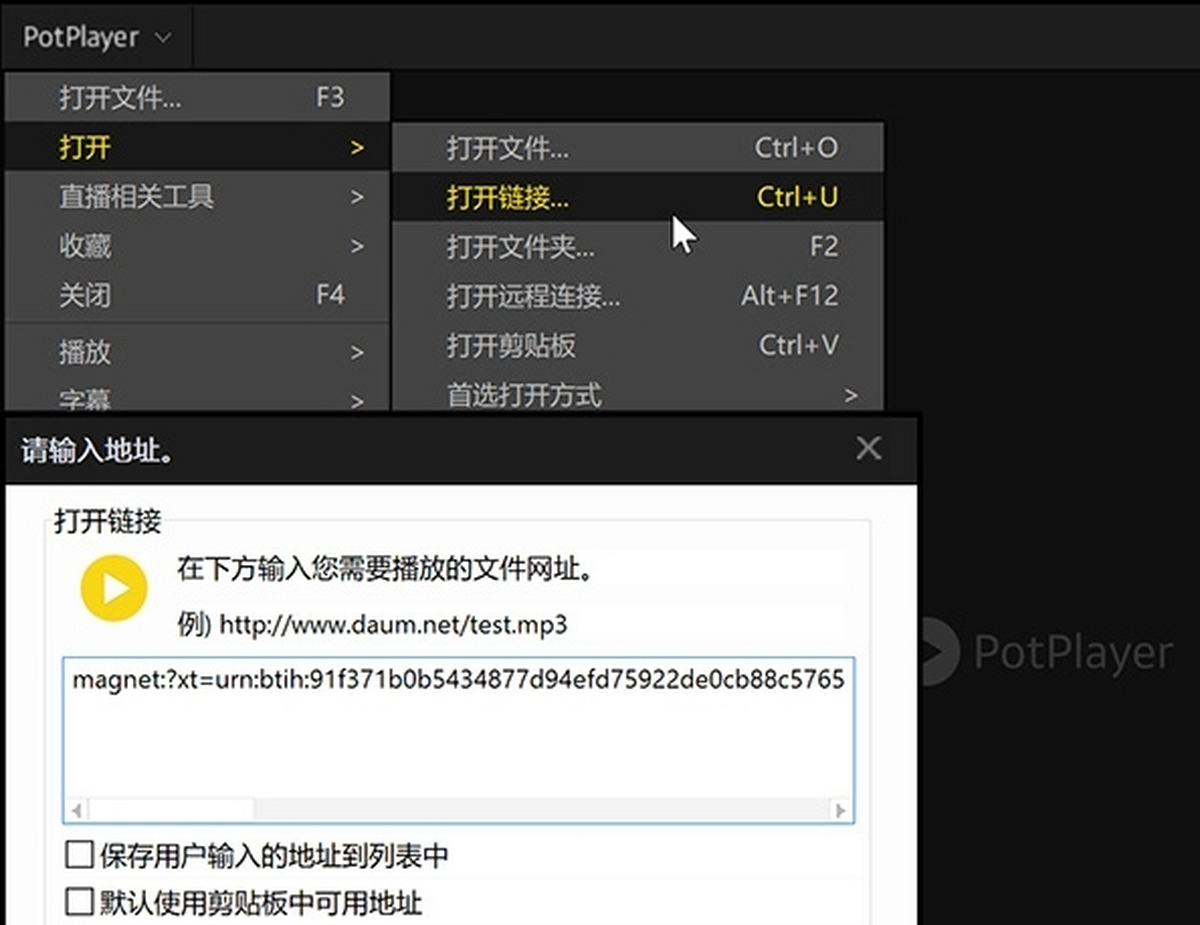Open the 直播相关工具 submenu
Image resolution: width=1200 pixels, height=925 pixels.
(x=197, y=196)
